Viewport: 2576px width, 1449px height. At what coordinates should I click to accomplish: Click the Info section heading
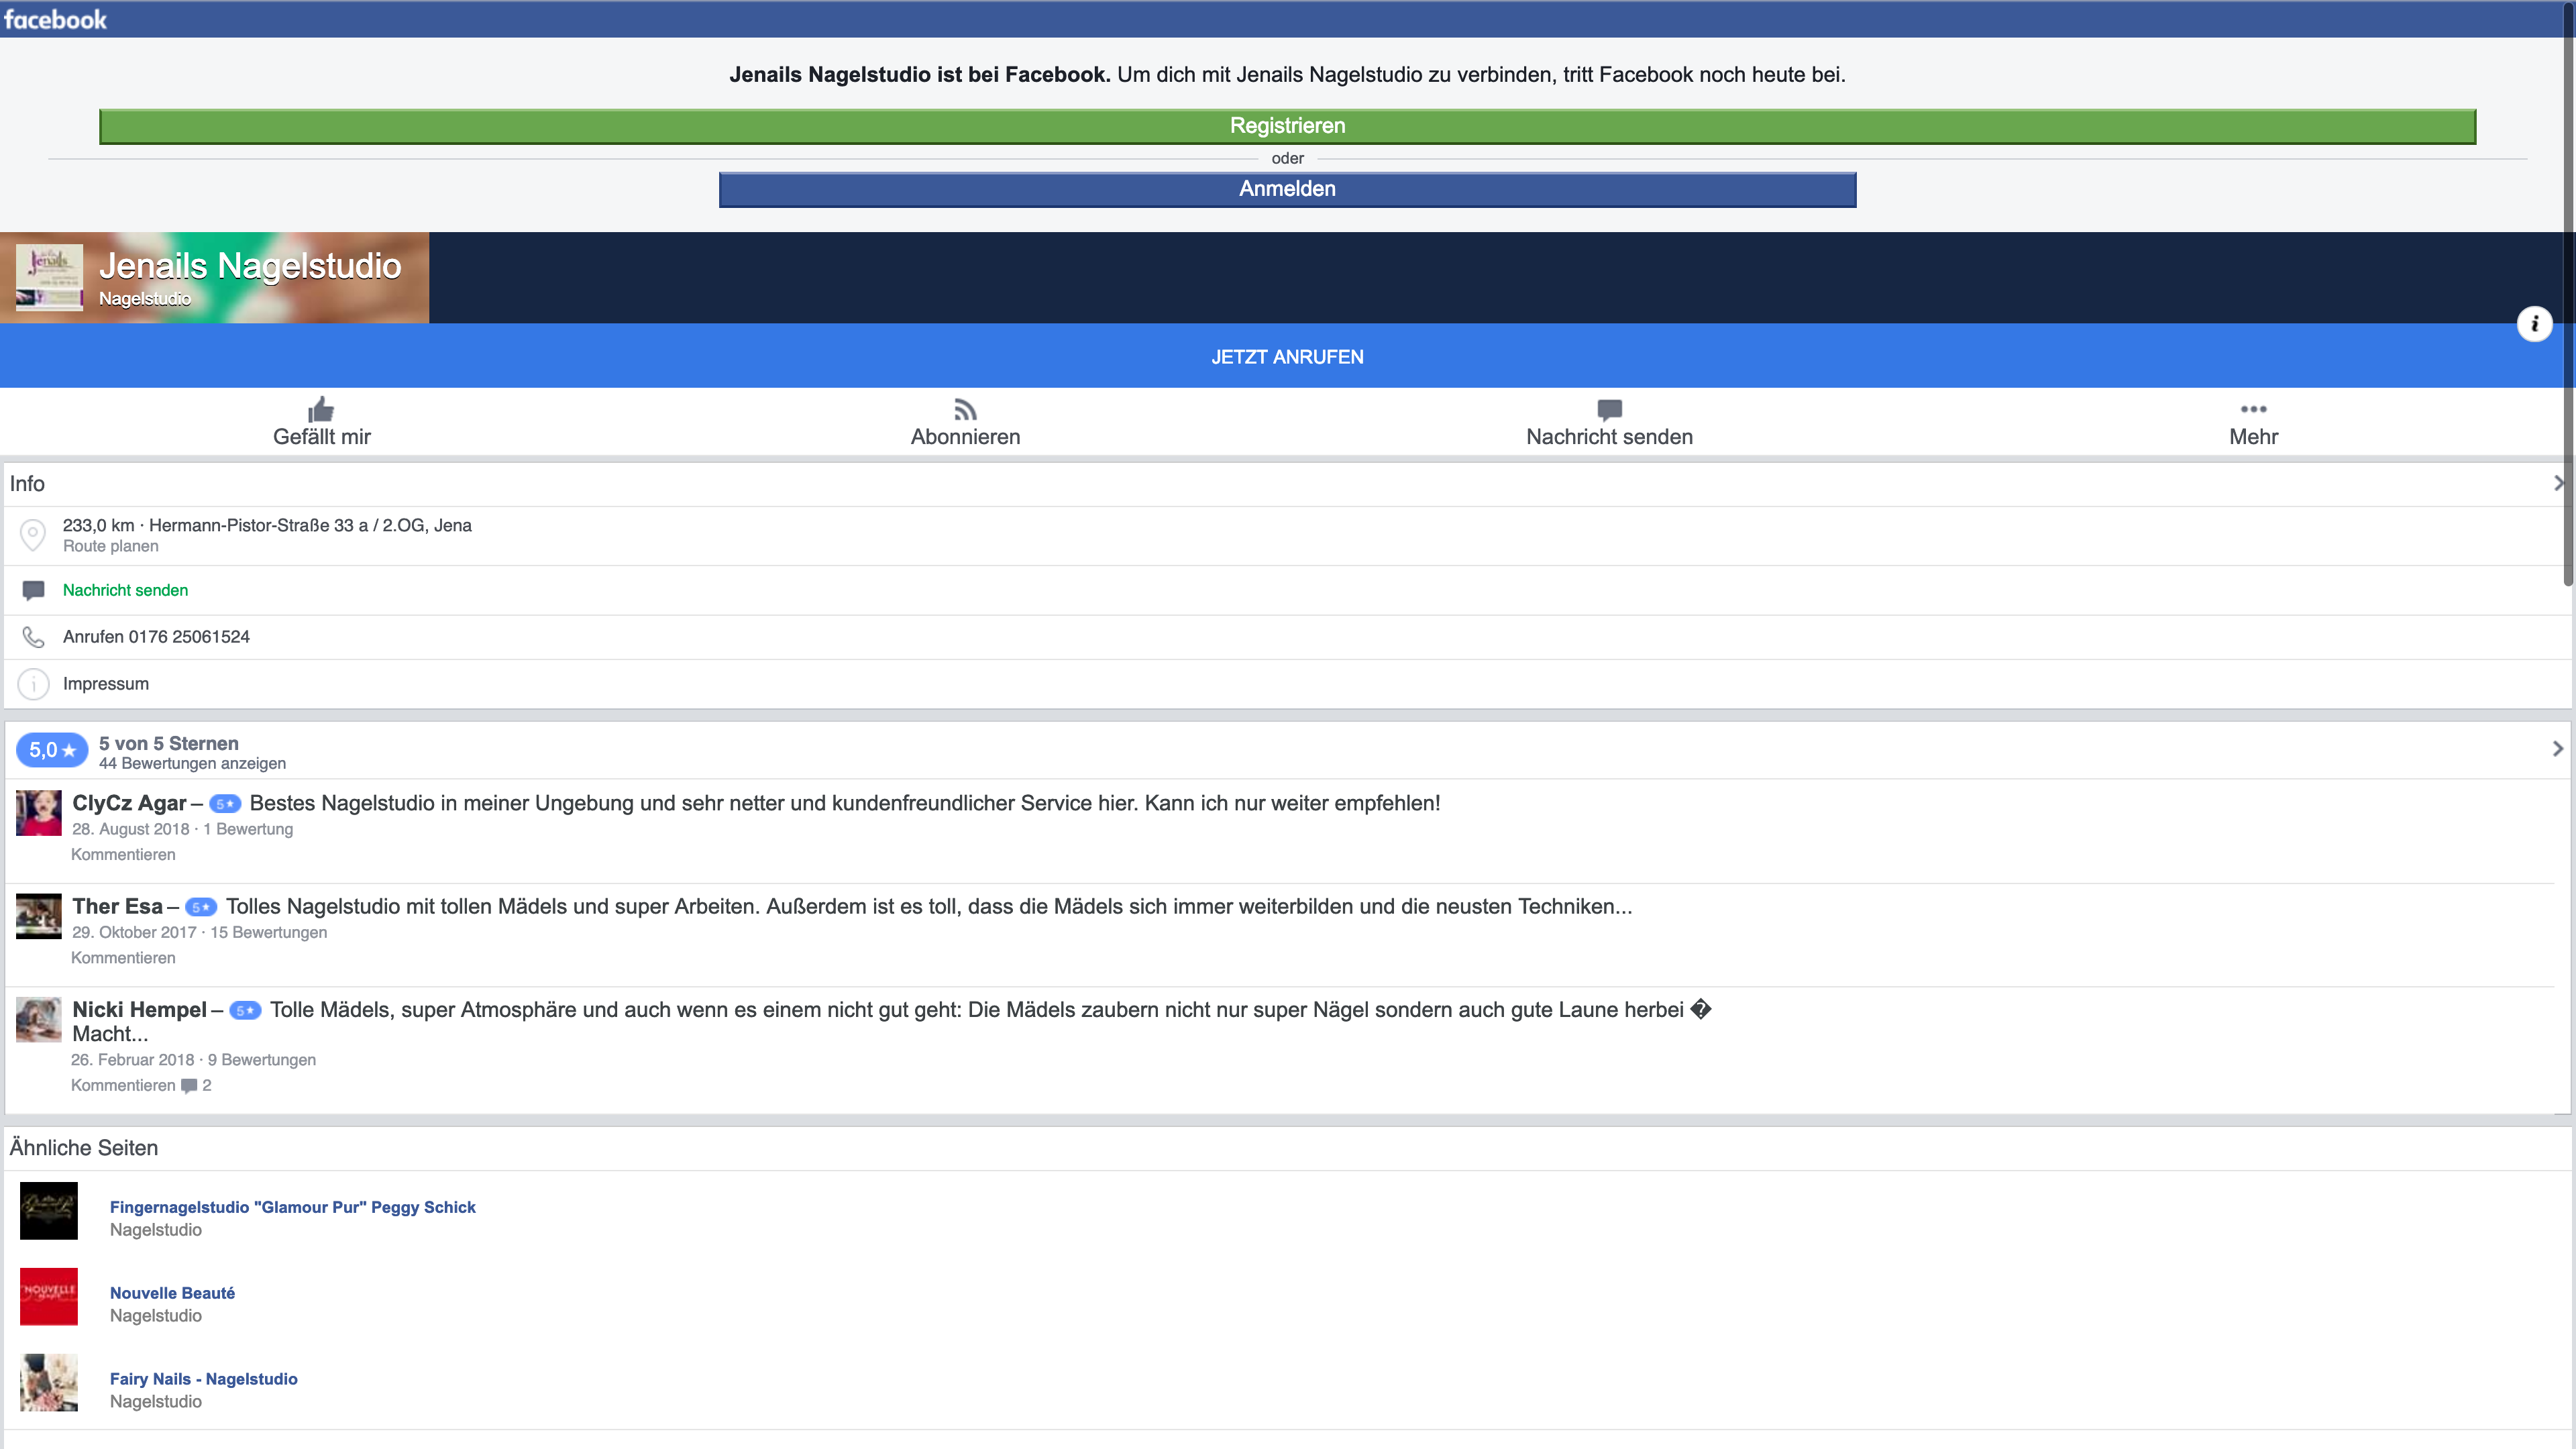27,483
